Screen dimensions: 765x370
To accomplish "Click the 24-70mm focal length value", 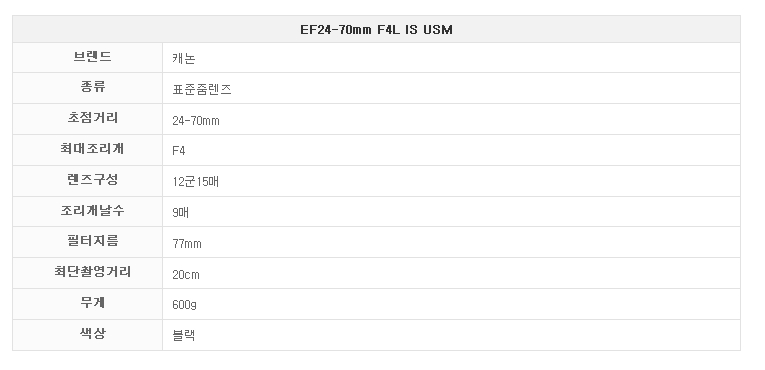I will (x=196, y=121).
